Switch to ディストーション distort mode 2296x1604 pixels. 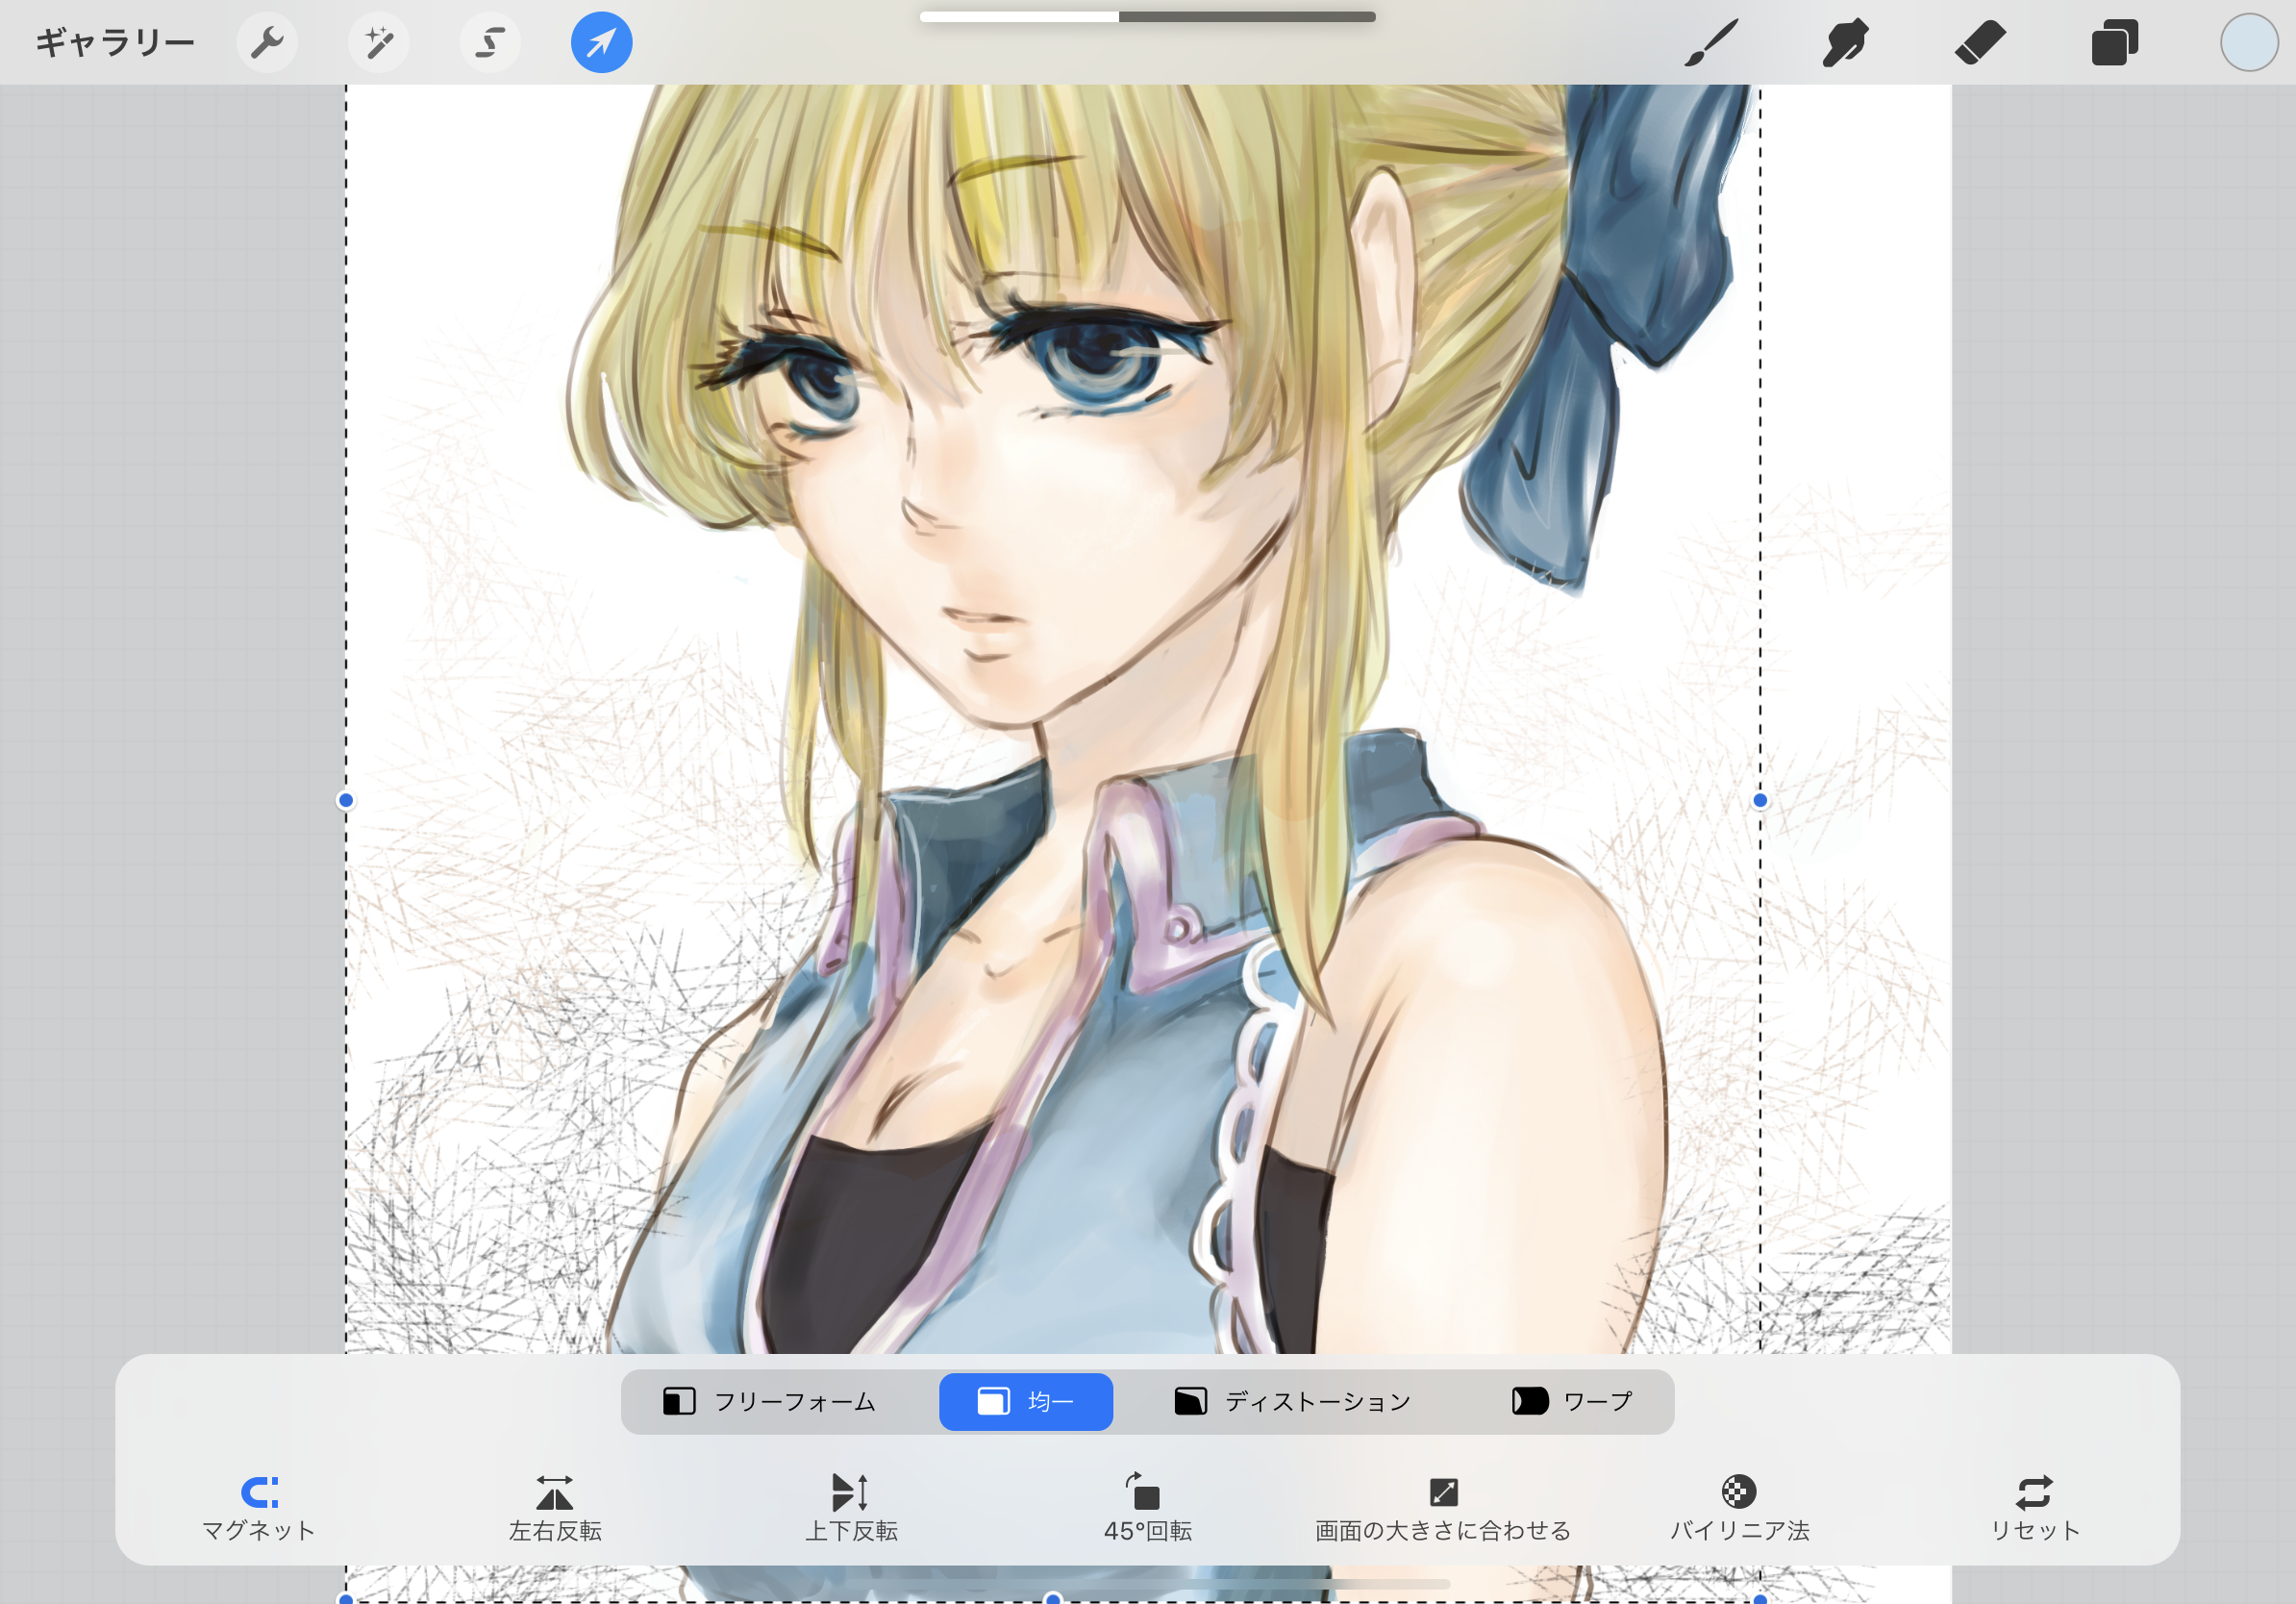[x=1292, y=1401]
